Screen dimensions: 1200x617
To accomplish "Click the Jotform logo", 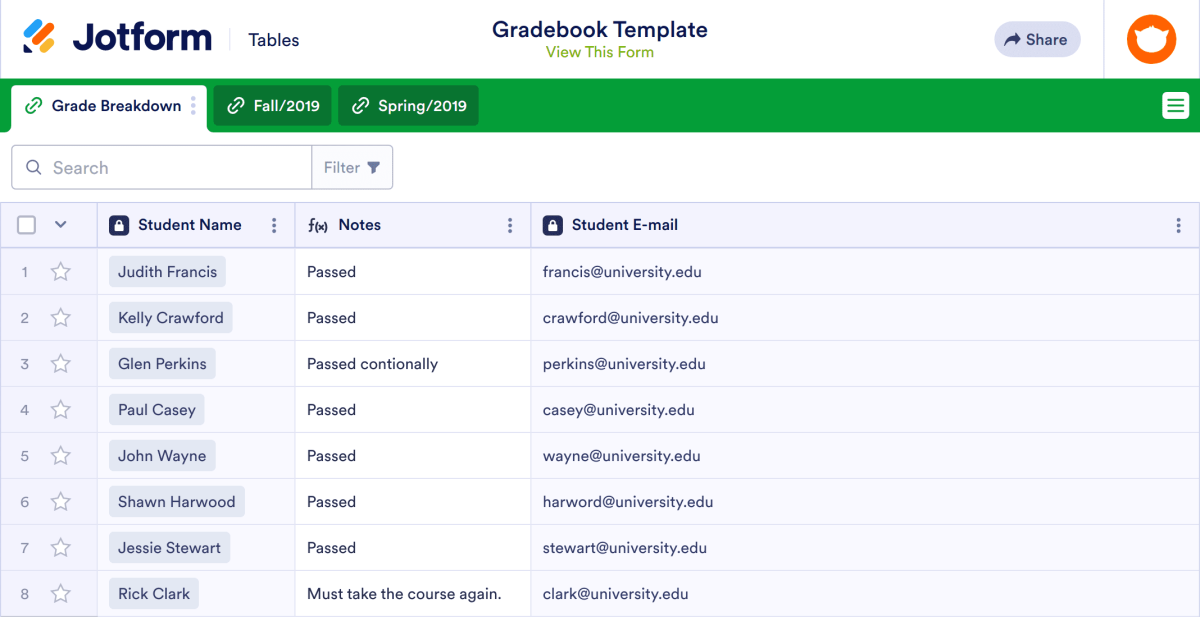I will click(117, 37).
